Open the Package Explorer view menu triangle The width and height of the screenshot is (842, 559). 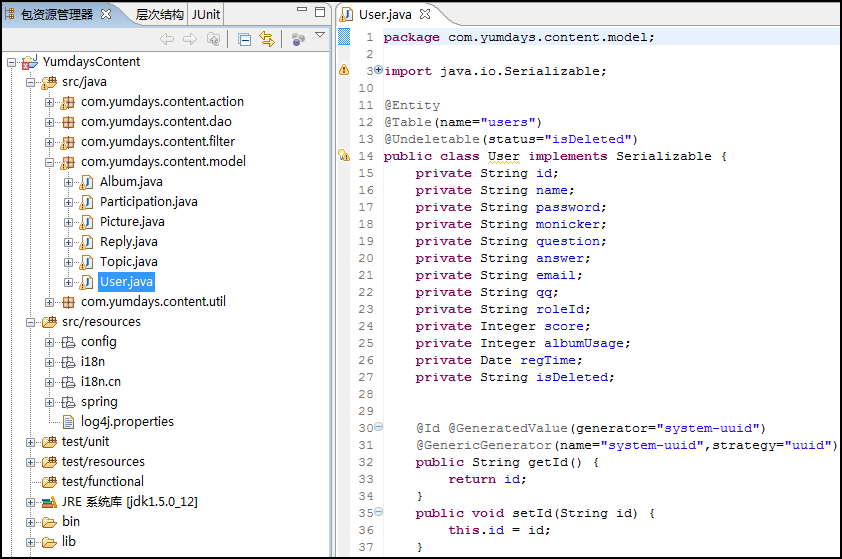pyautogui.click(x=320, y=35)
